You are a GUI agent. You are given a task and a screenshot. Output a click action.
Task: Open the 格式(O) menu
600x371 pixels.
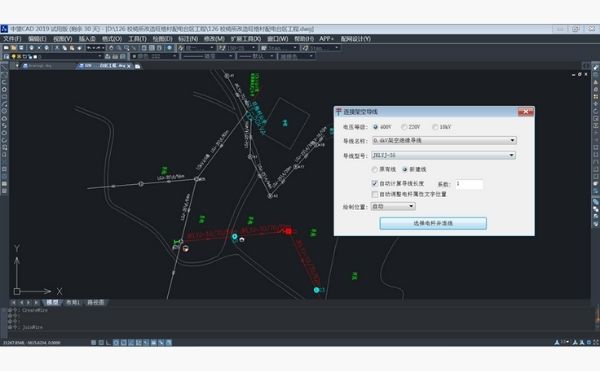click(112, 39)
